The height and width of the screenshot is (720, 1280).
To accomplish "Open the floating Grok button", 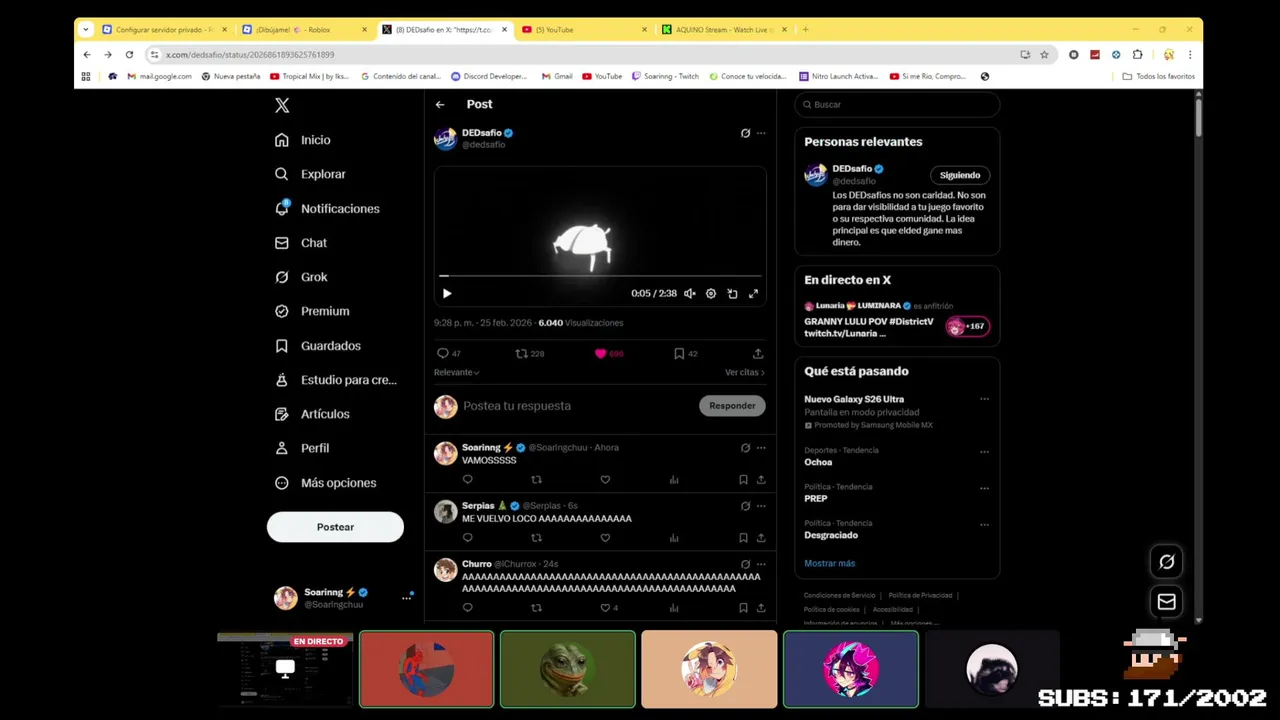I will (1166, 562).
